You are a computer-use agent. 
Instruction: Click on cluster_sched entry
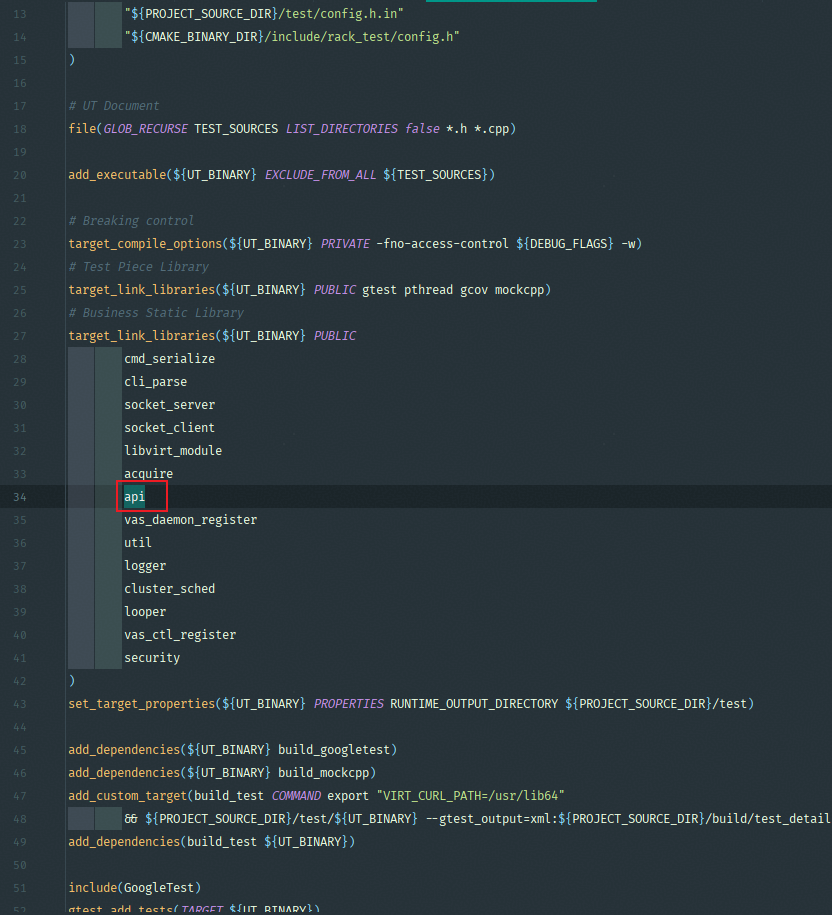click(x=169, y=589)
